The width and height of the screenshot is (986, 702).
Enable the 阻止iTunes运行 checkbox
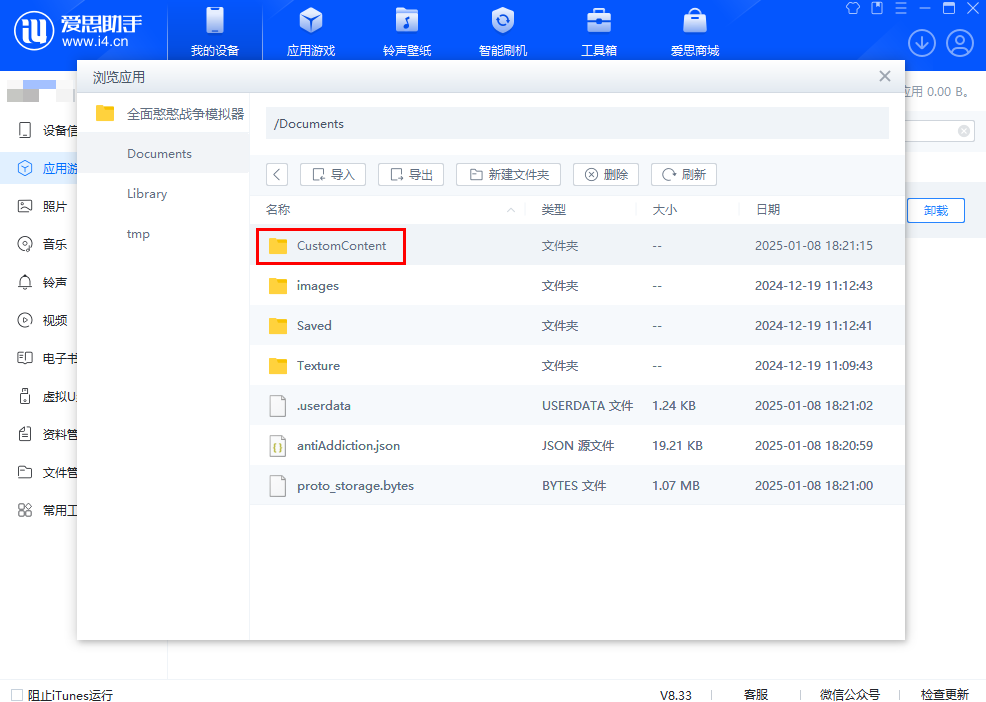coord(16,695)
